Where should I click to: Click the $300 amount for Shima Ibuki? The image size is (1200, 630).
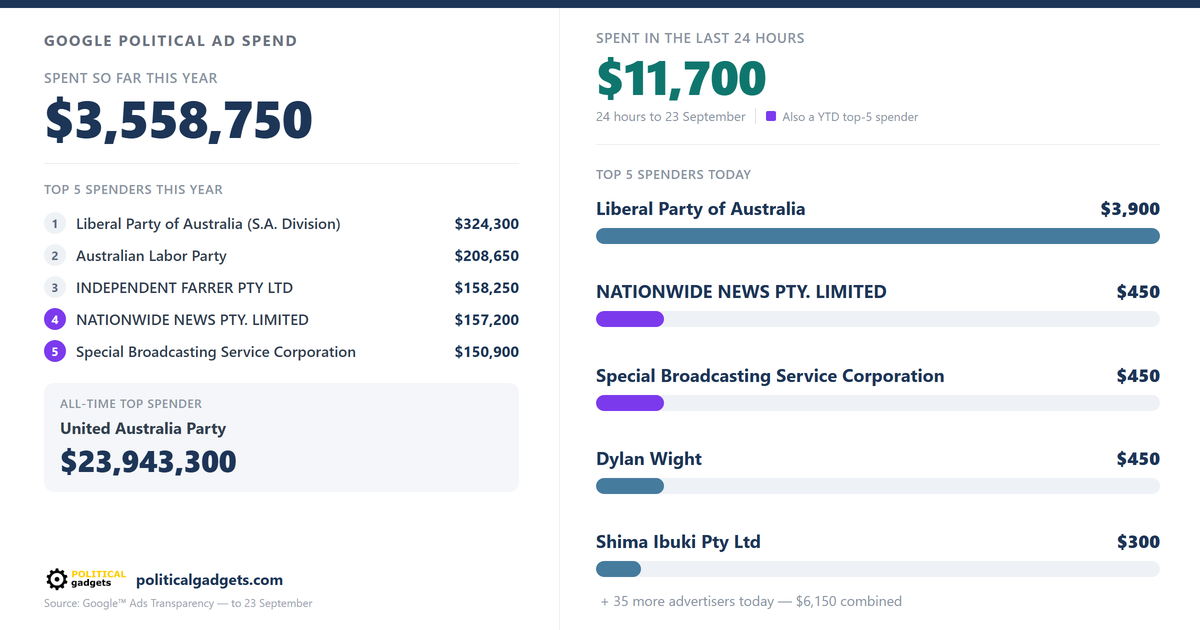pos(1138,542)
